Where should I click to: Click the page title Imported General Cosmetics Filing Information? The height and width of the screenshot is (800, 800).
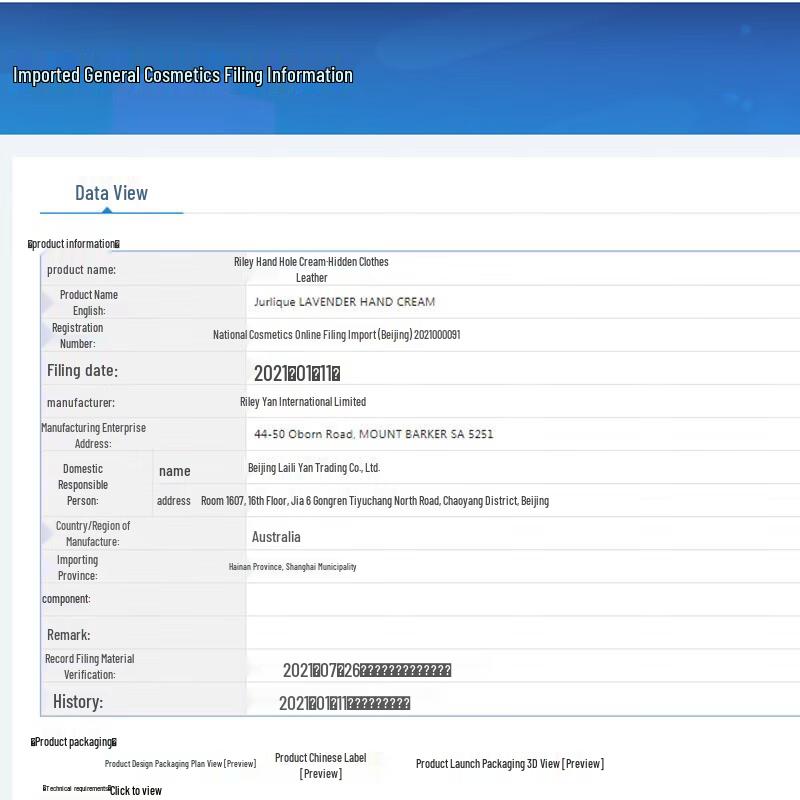(182, 75)
